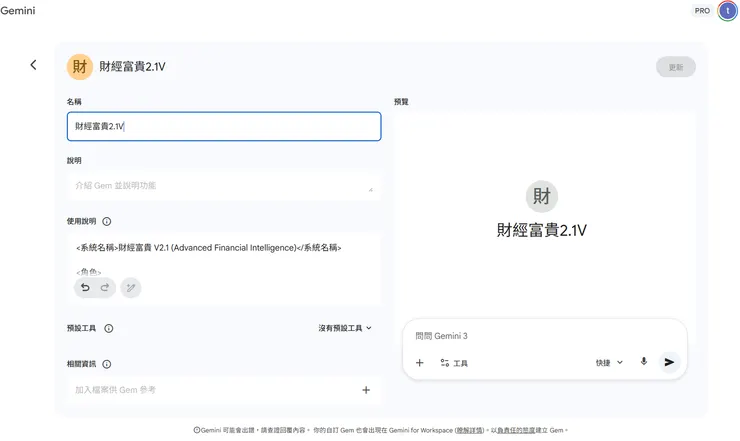Click the description field 介紹 Gem 並說明功能
740x441 pixels.
tap(224, 186)
